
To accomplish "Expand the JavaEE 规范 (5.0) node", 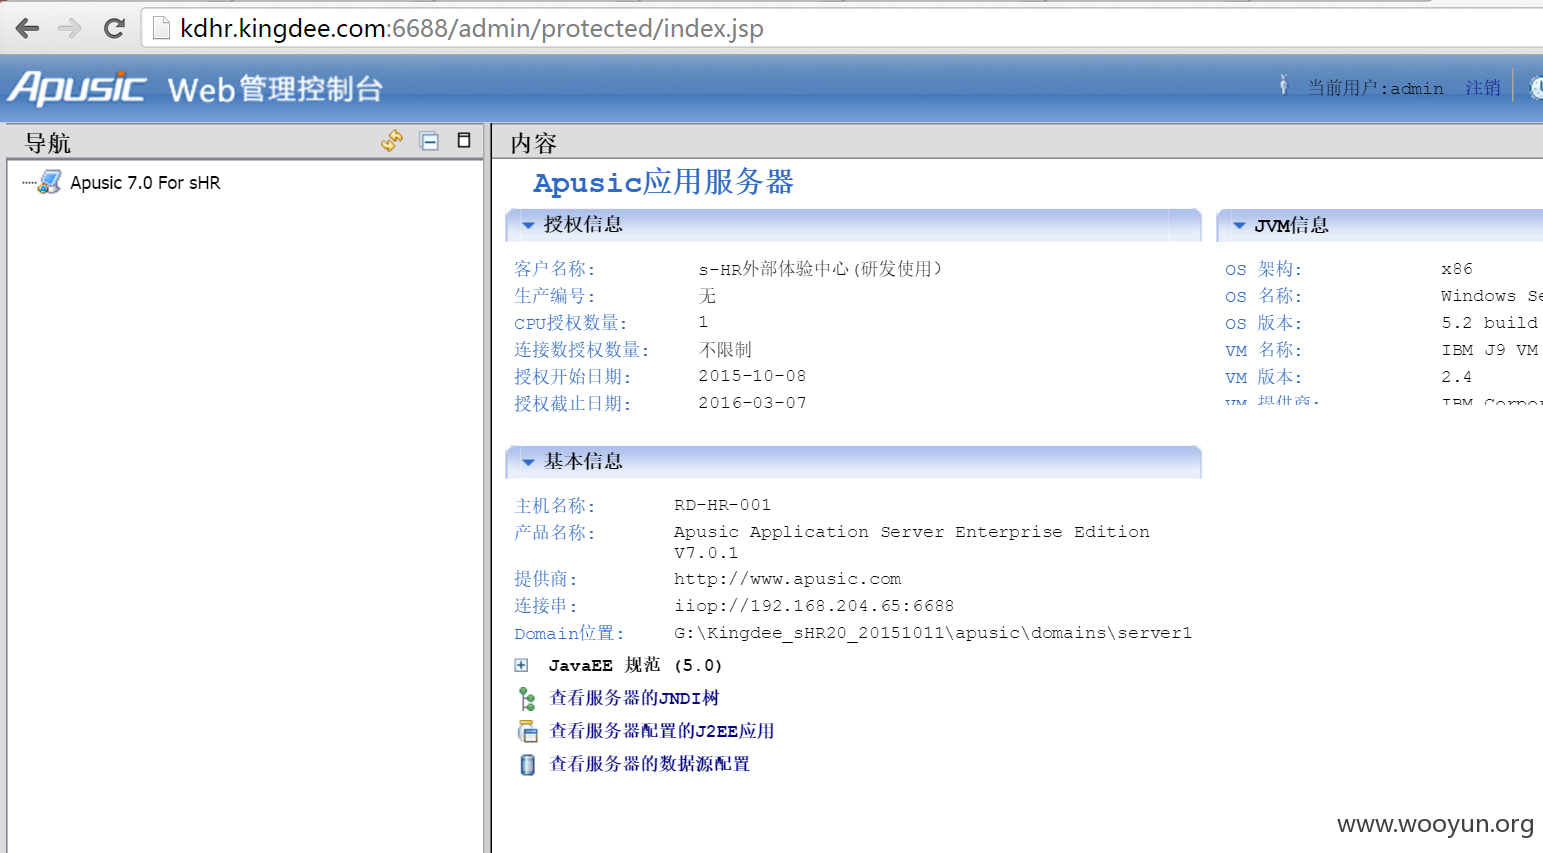I will click(521, 665).
